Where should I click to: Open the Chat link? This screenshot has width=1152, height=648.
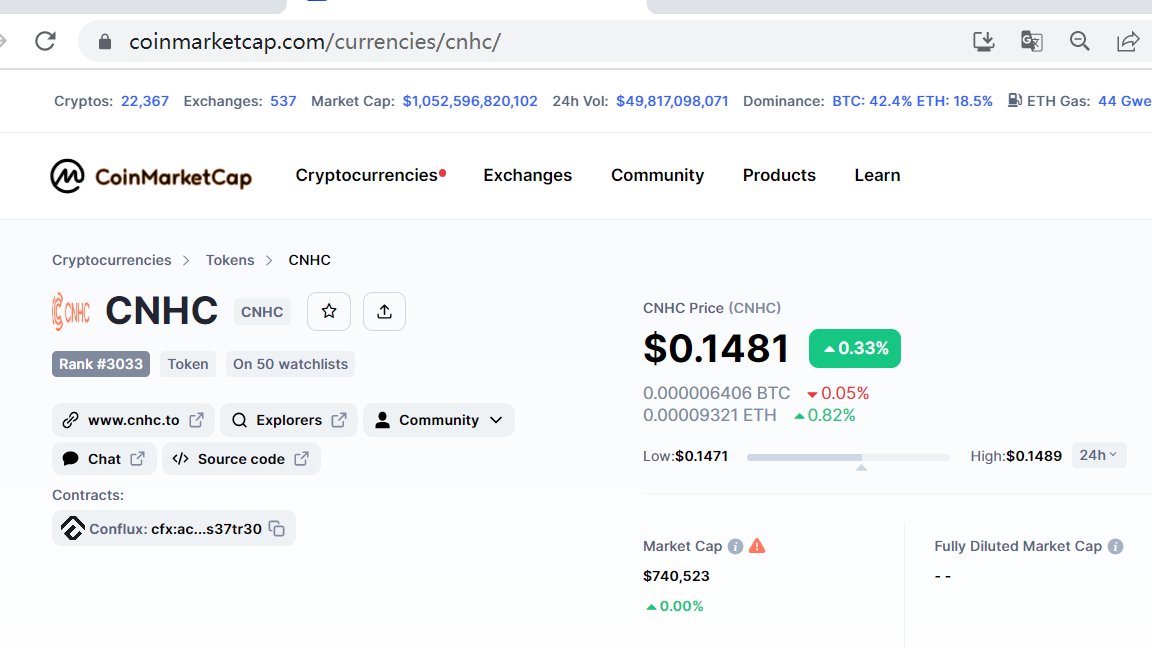[x=104, y=459]
